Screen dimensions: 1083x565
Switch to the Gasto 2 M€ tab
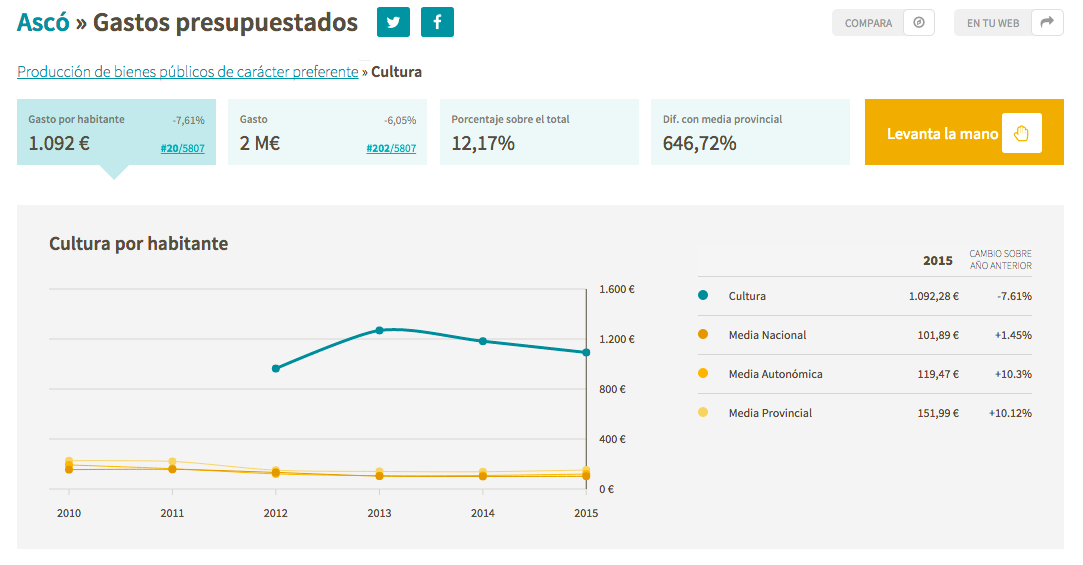point(327,132)
